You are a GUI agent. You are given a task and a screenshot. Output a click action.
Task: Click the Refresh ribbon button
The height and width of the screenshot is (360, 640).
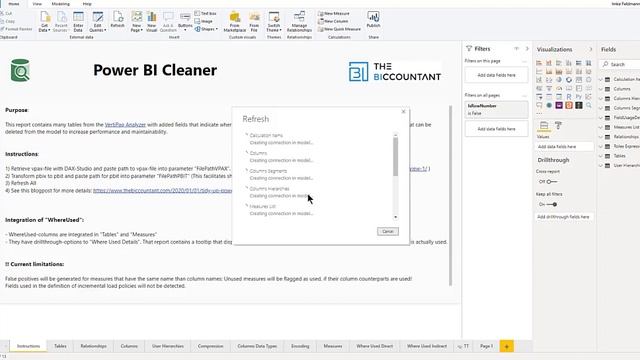point(118,20)
